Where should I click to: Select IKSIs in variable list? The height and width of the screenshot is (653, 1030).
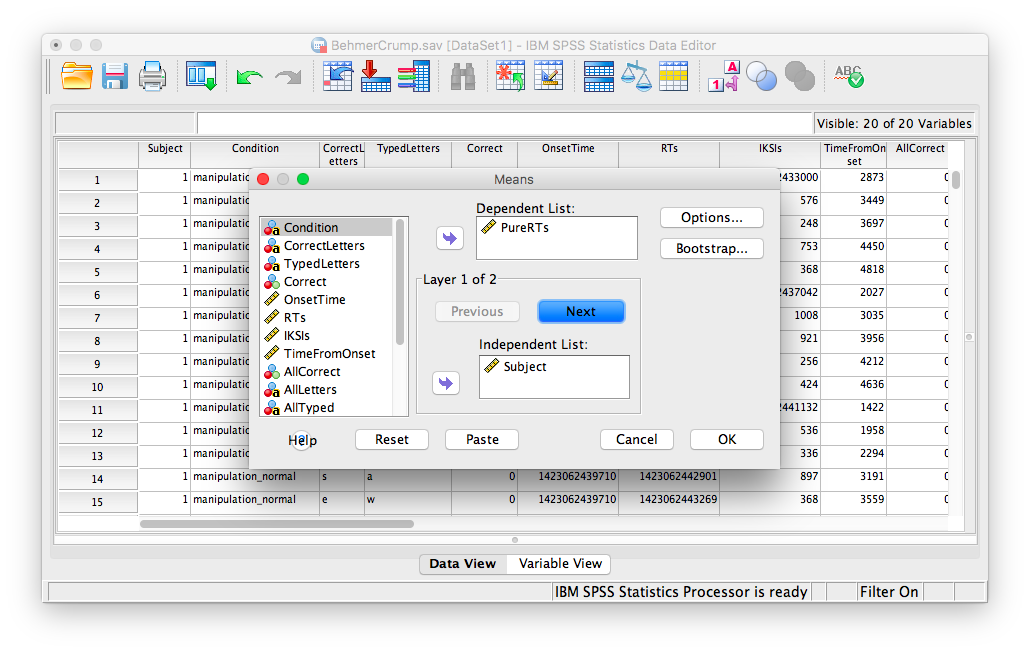point(327,336)
